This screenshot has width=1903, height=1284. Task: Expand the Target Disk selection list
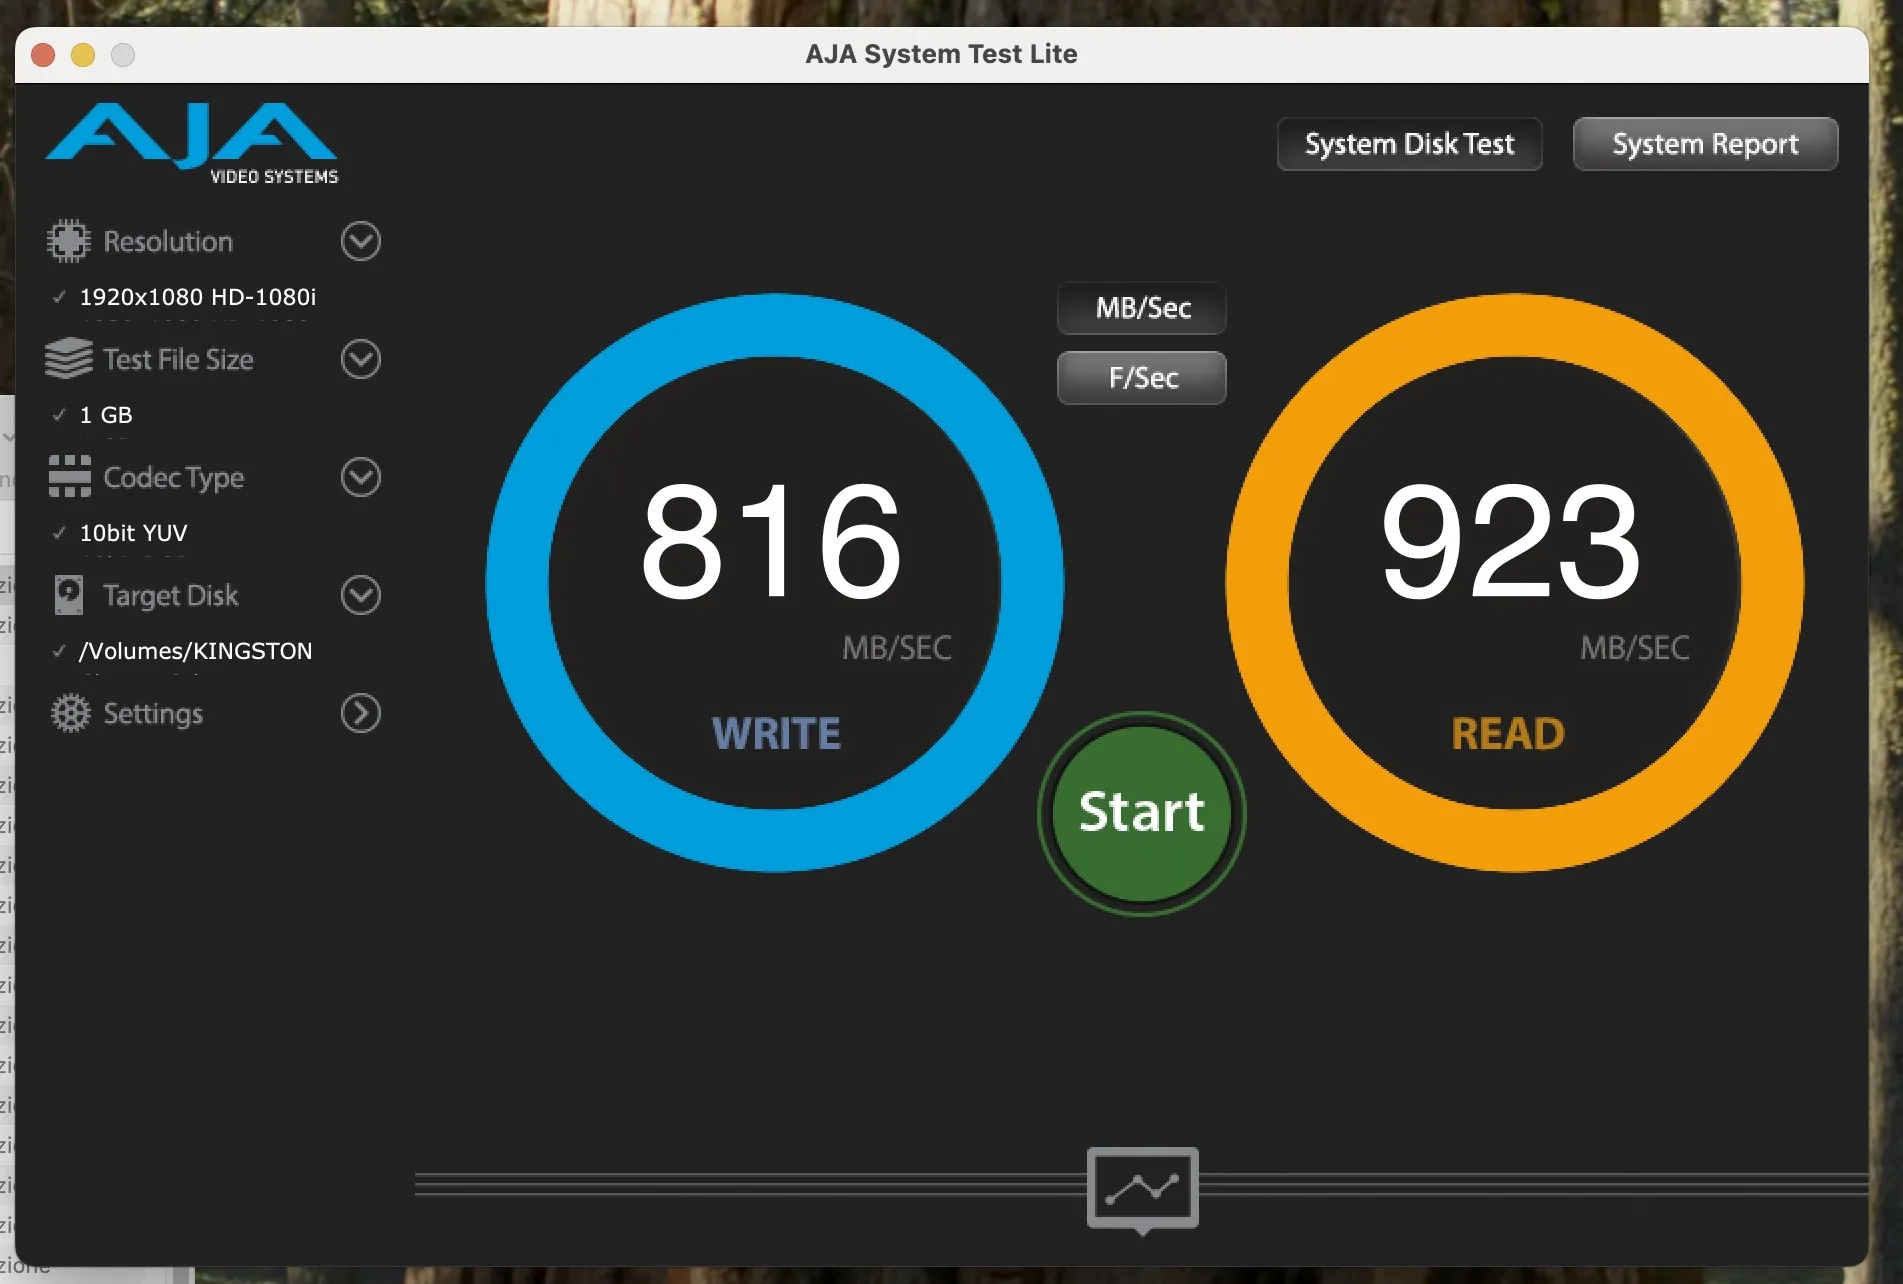tap(360, 595)
